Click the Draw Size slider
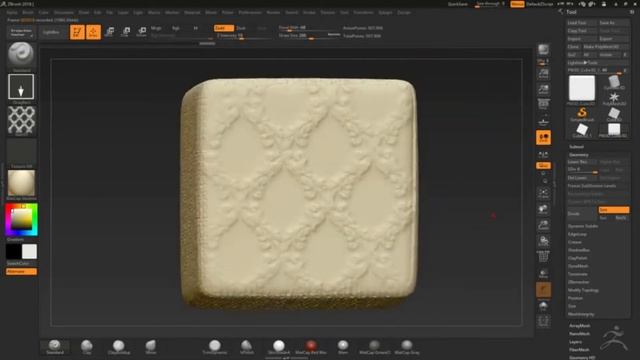640x360 pixels. point(309,36)
